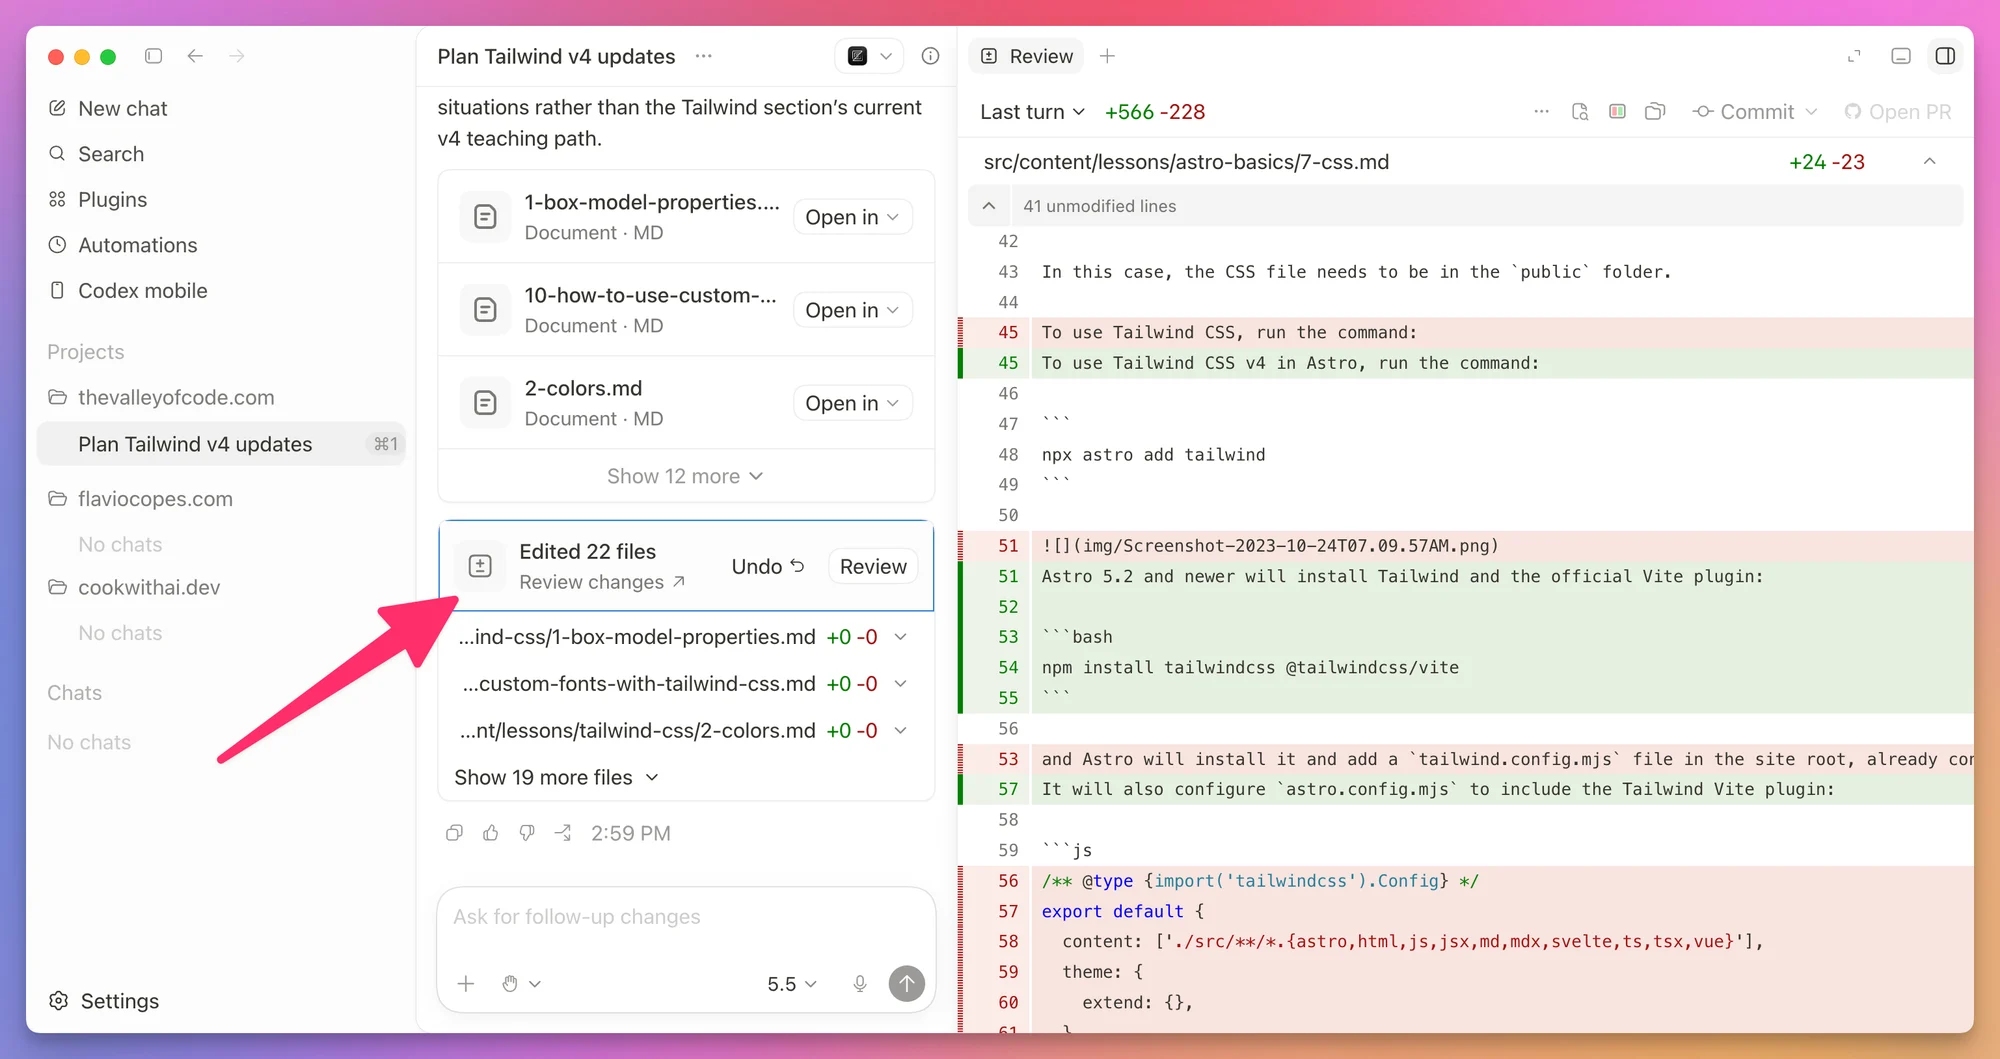Image resolution: width=2000 pixels, height=1059 pixels.
Task: Click the npx astro add tailwind line
Action: [1153, 455]
